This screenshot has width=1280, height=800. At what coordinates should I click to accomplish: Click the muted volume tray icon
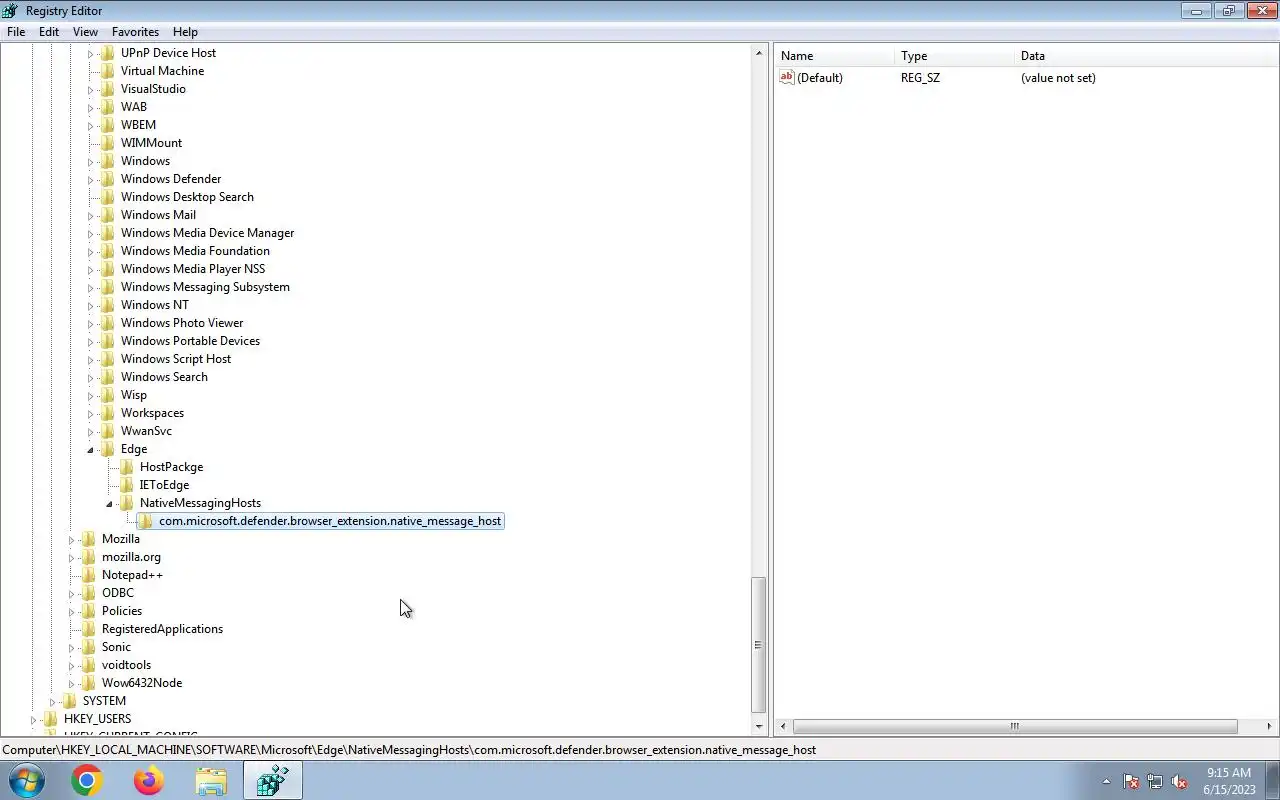click(x=1180, y=782)
